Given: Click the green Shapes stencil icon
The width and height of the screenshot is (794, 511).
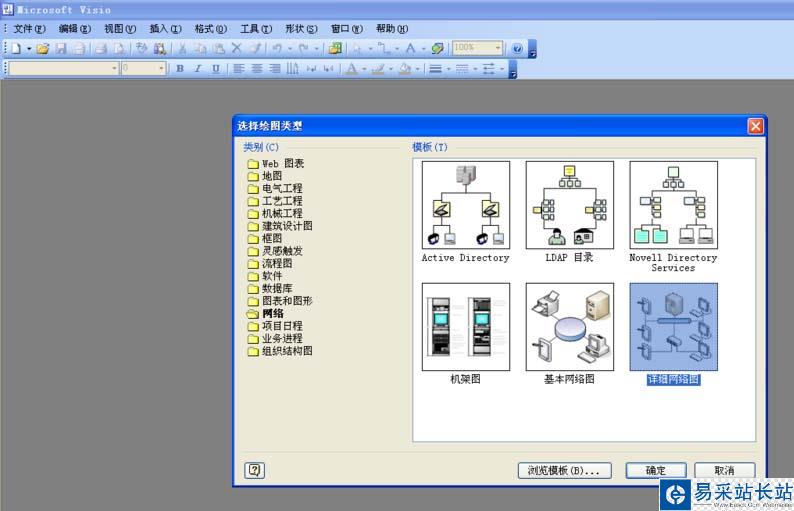Looking at the screenshot, I should coord(335,49).
